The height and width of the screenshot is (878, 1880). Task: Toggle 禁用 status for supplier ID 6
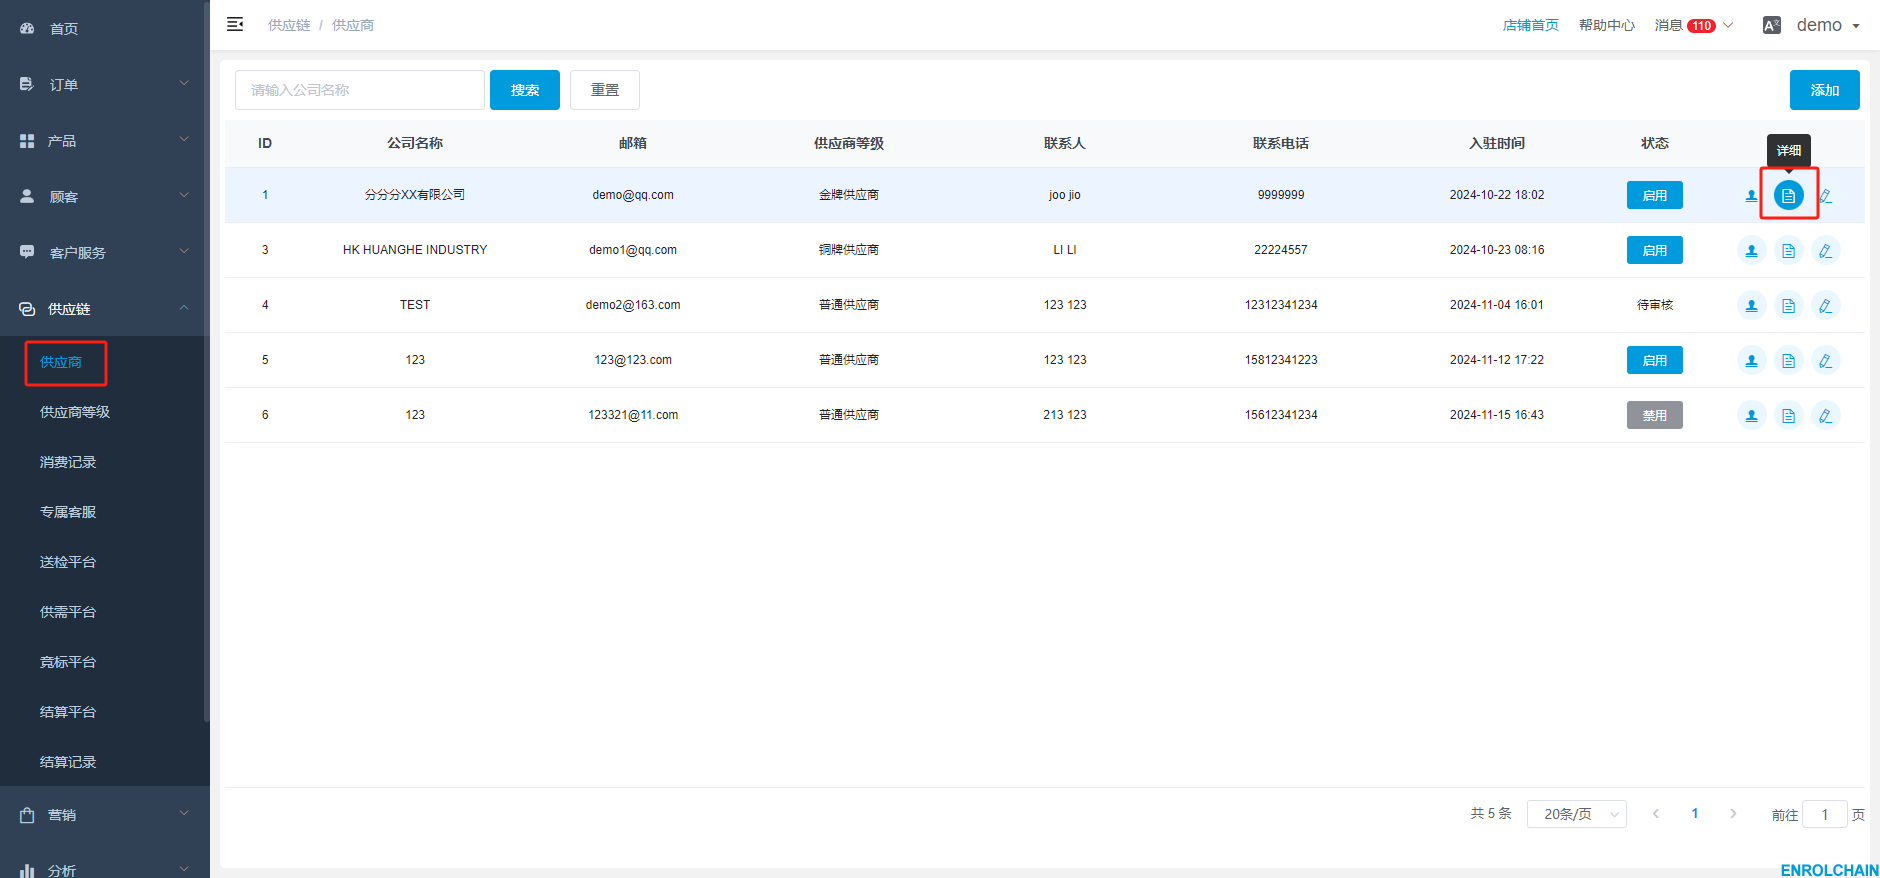1655,415
